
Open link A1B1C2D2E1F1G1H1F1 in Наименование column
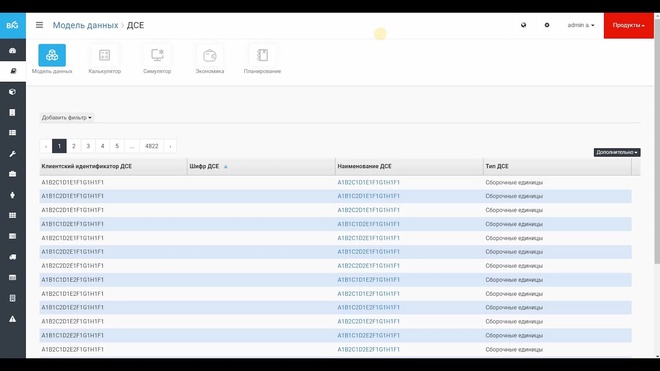(x=368, y=252)
